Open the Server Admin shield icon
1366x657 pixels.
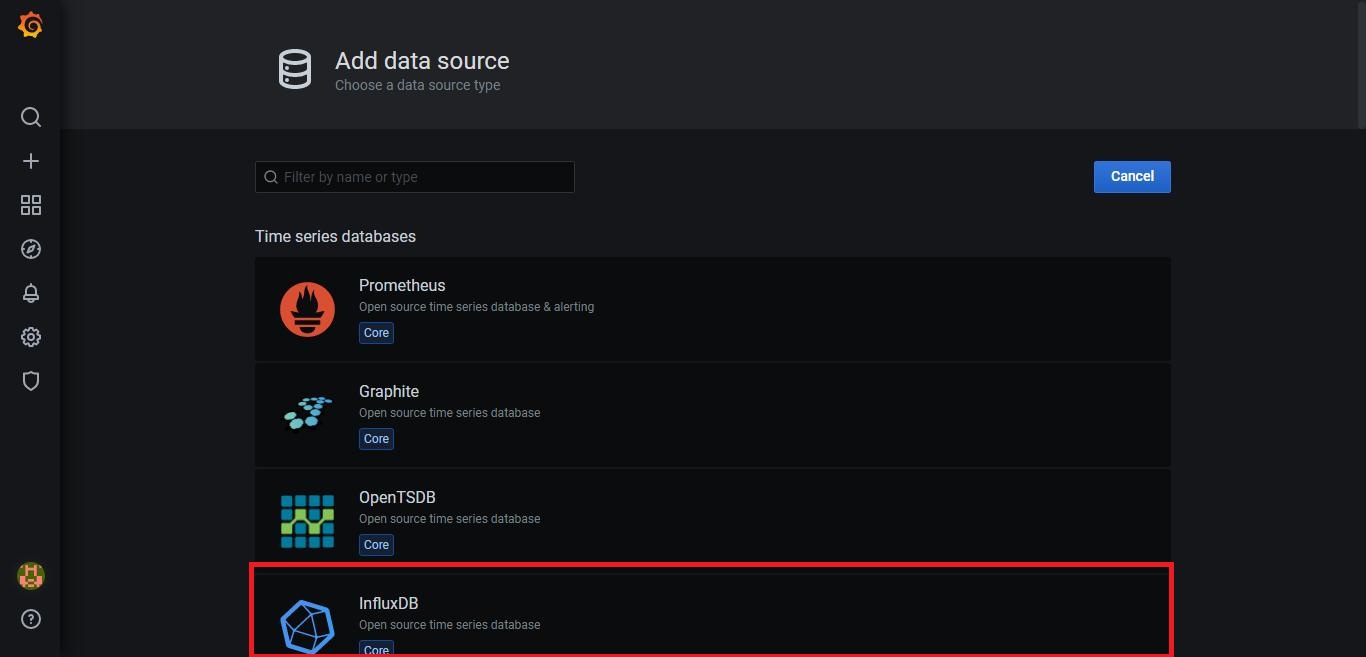(31, 381)
